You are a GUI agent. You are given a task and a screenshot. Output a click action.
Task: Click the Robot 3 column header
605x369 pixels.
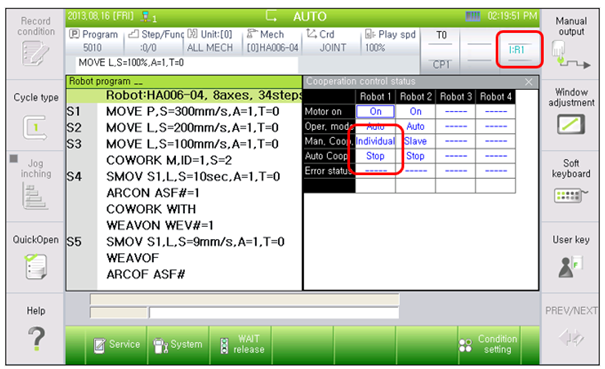pos(456,96)
